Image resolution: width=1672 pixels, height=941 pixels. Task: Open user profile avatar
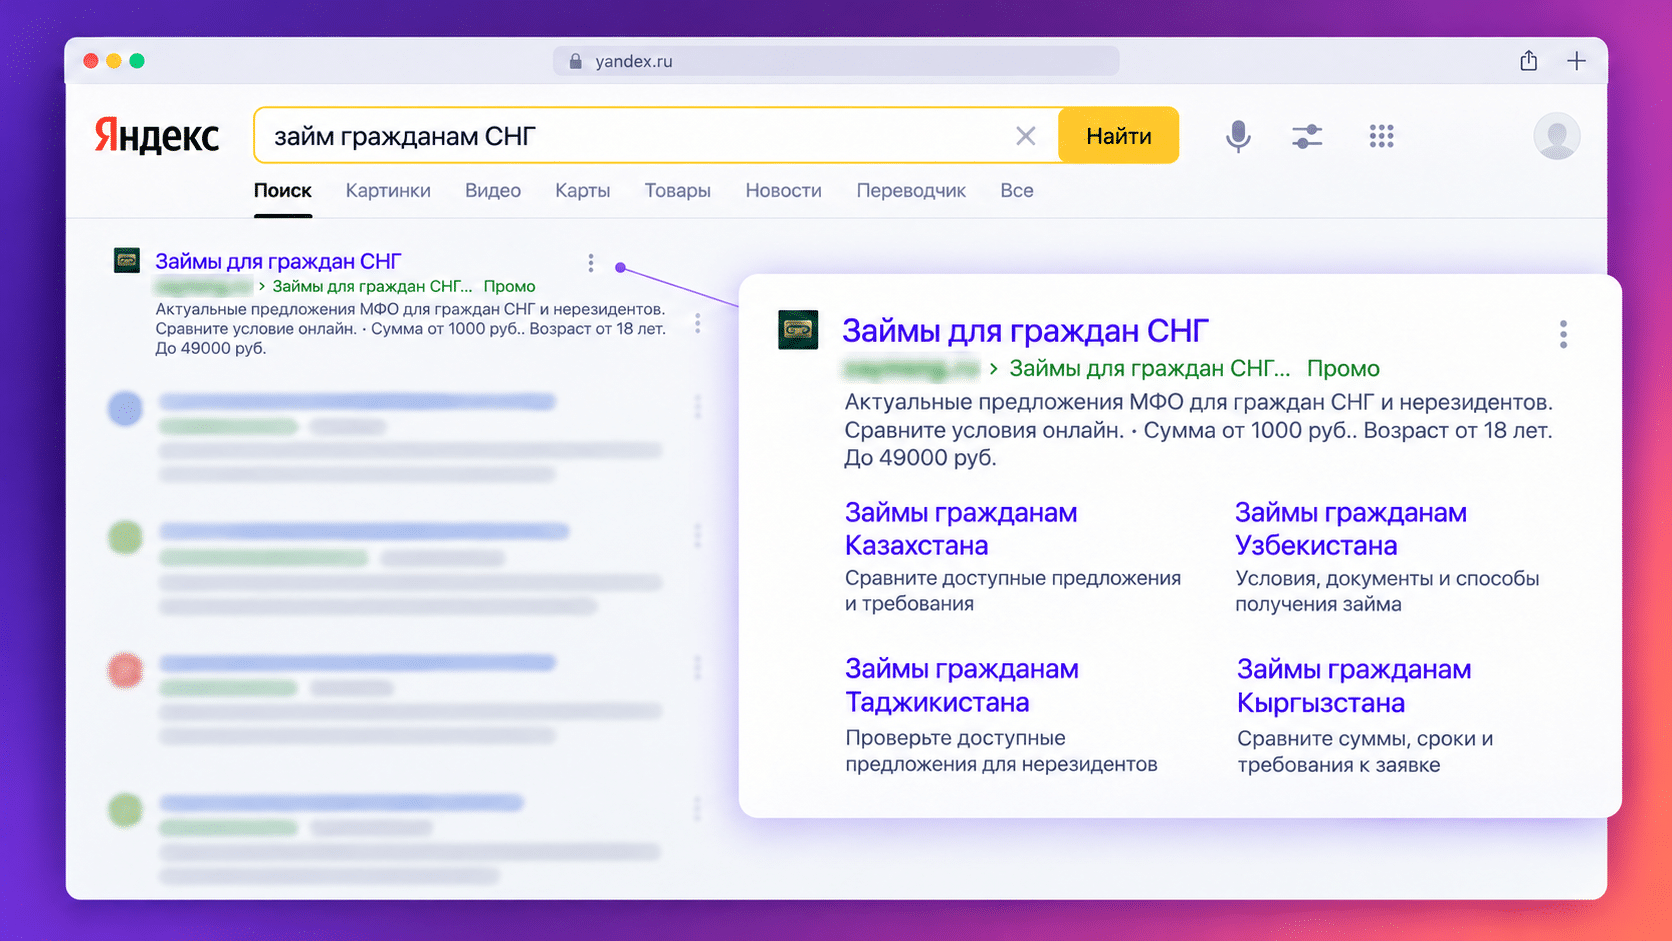(1556, 136)
